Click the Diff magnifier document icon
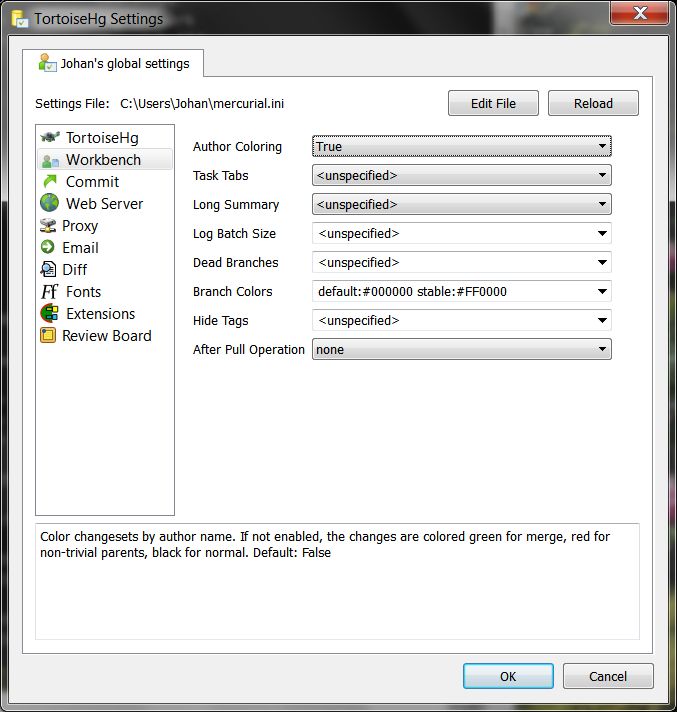The image size is (677, 712). 48,269
